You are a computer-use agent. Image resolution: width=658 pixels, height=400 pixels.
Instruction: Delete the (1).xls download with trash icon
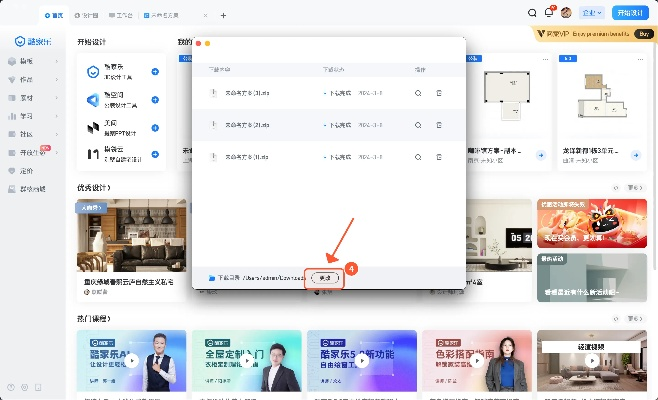[439, 157]
